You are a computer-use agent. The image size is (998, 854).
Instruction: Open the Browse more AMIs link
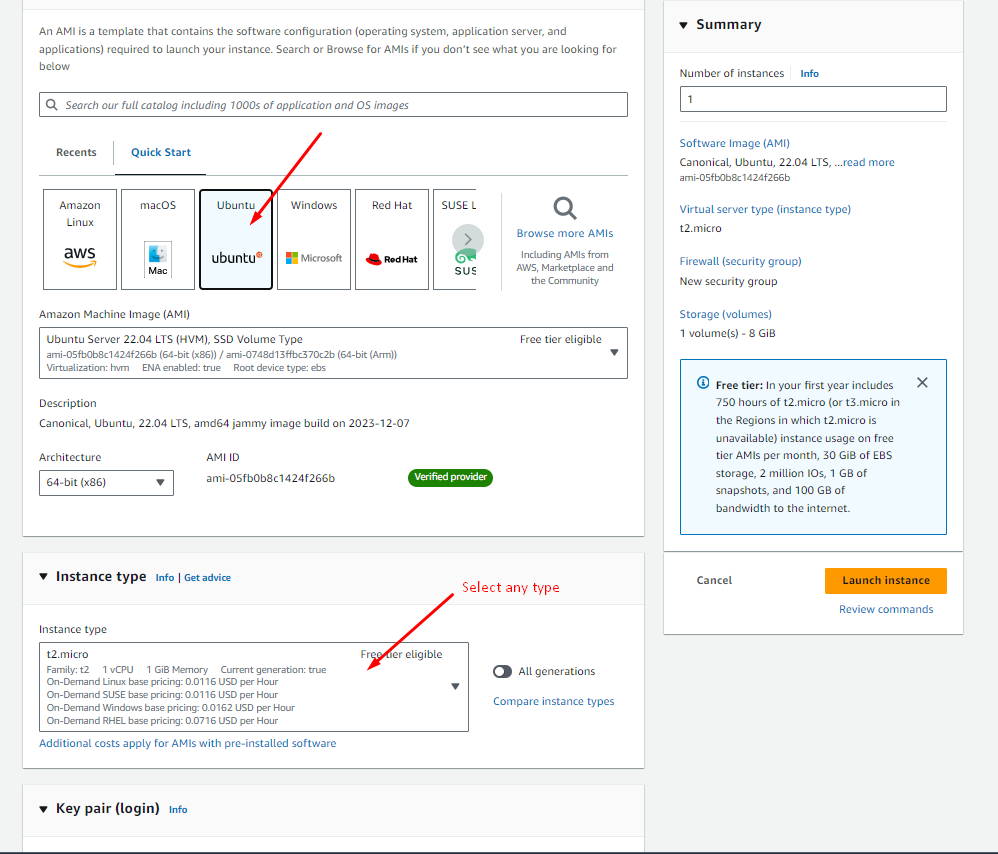pos(565,233)
